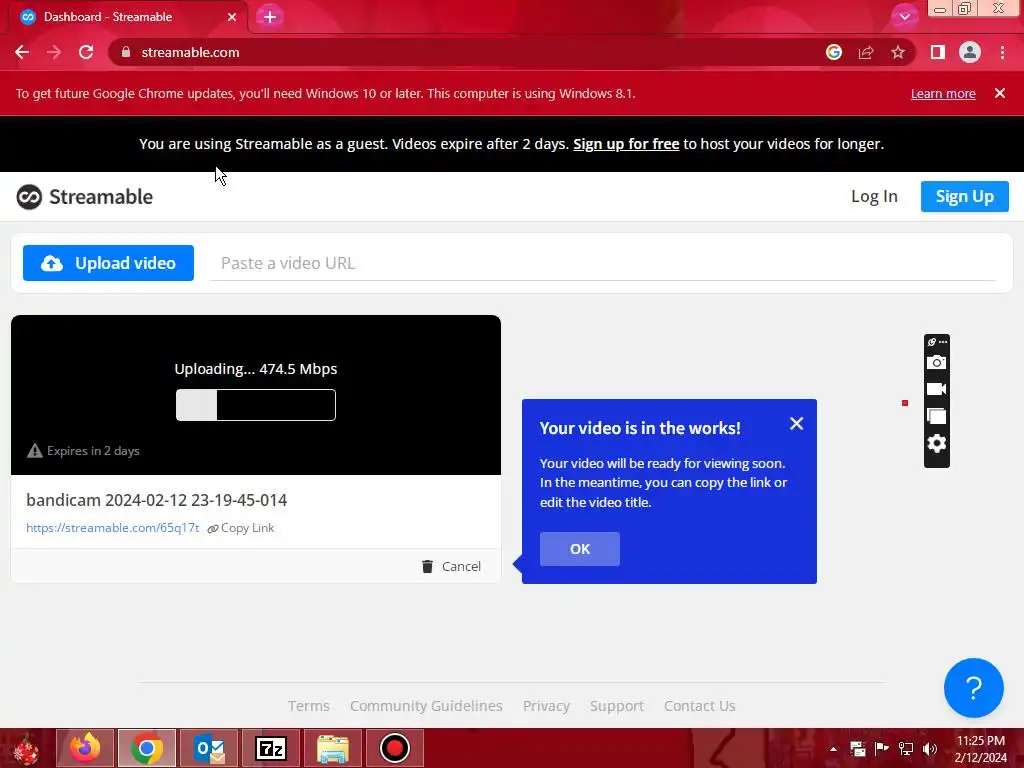1024x768 pixels.
Task: Dismiss the Chrome update notification bar
Action: coord(1000,93)
